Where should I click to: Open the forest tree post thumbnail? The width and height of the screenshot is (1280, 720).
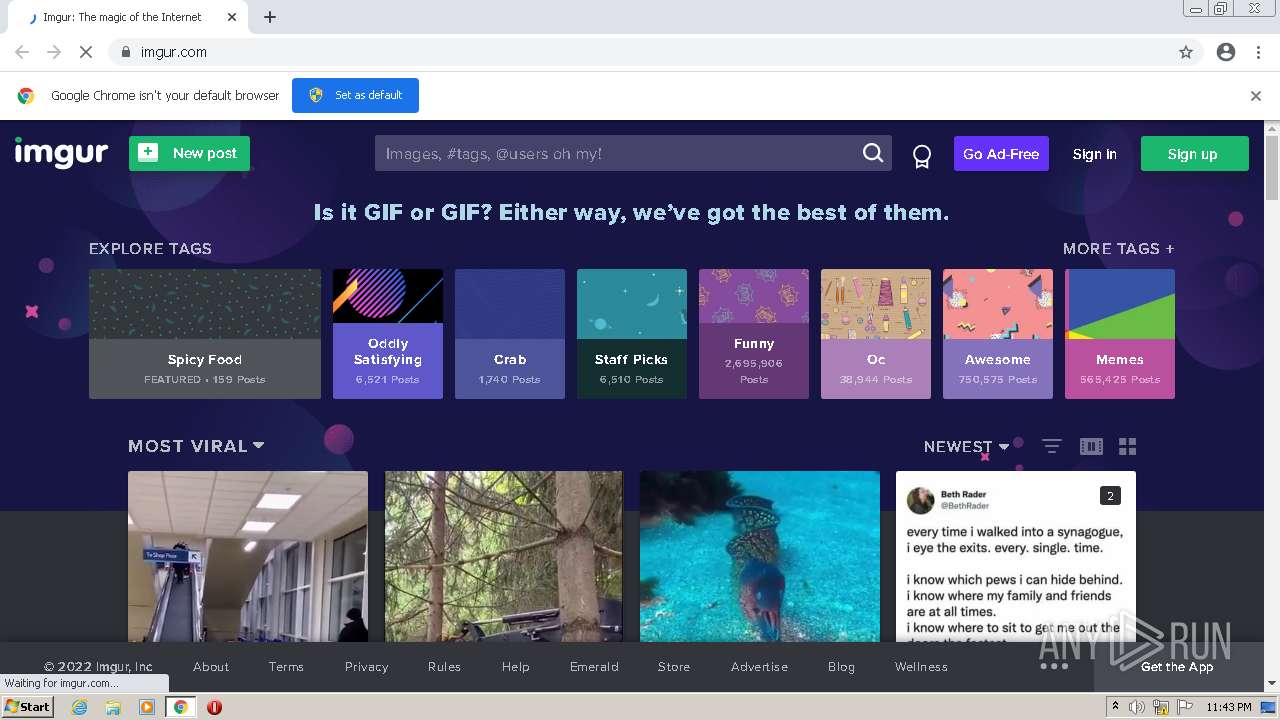coord(504,556)
